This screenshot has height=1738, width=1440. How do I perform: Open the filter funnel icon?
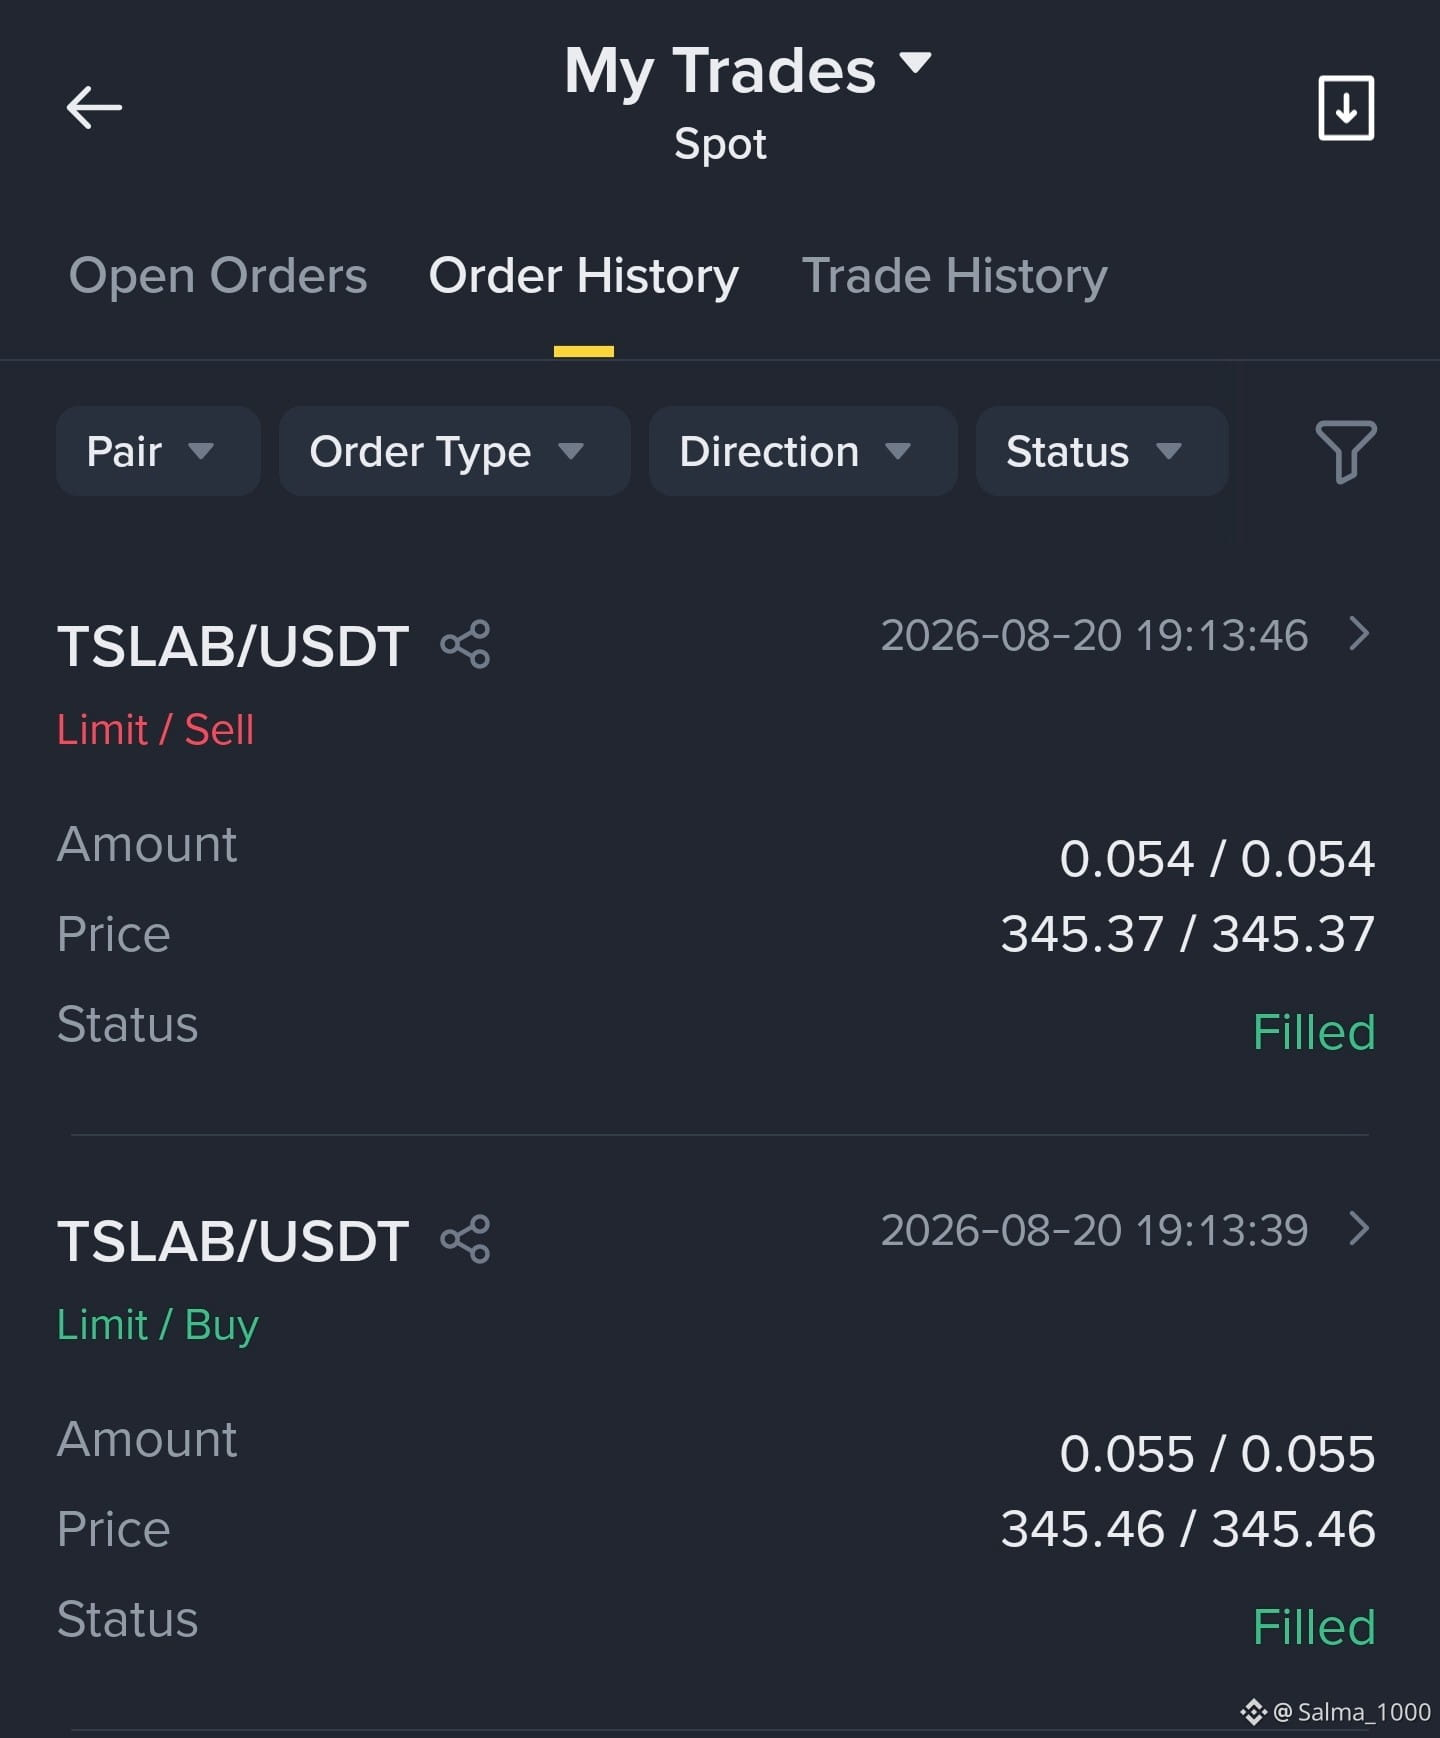click(x=1346, y=451)
